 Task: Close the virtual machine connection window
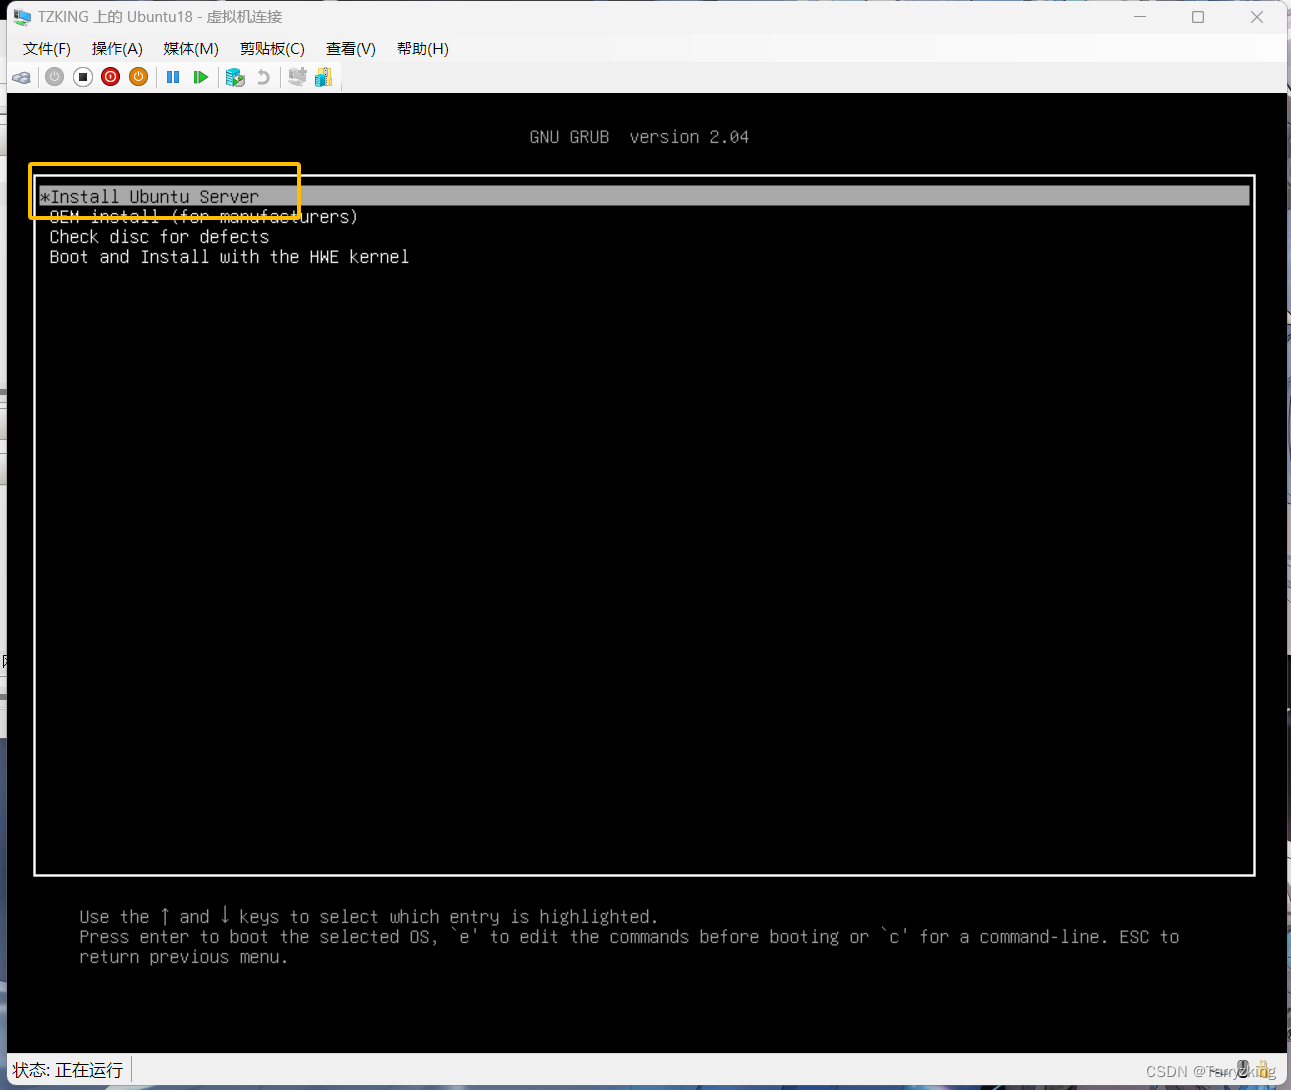click(1257, 17)
